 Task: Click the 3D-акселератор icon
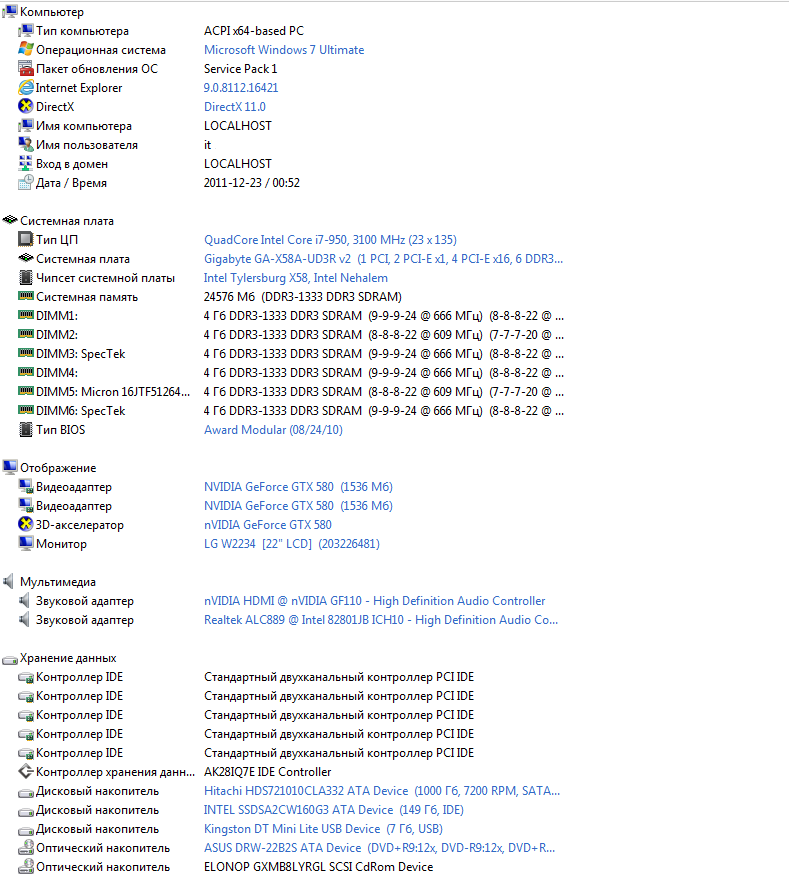click(x=26, y=524)
